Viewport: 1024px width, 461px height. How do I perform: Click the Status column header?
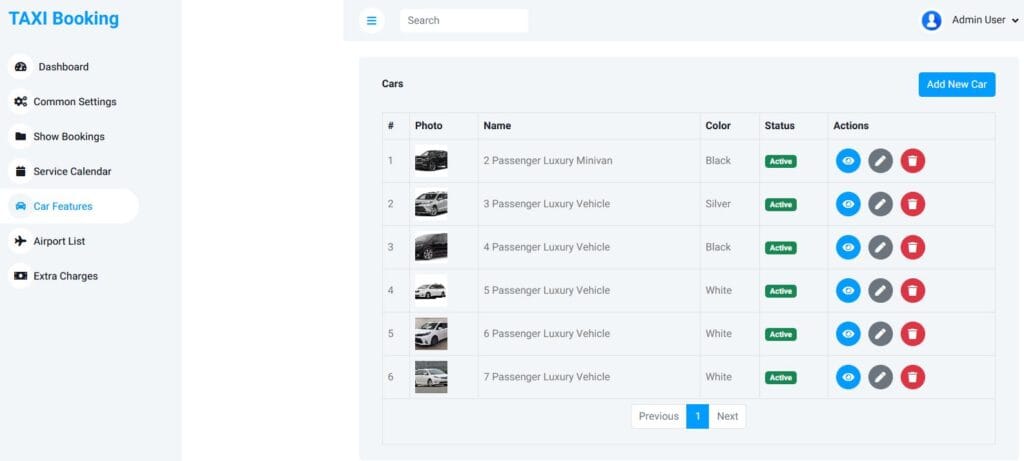point(780,125)
